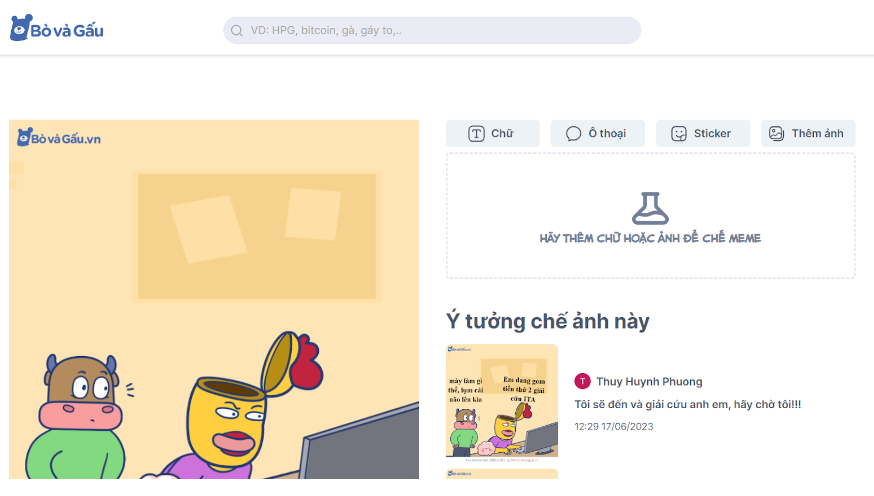Click the search magnifier icon
Viewport: 874px width, 496px height.
[x=237, y=31]
